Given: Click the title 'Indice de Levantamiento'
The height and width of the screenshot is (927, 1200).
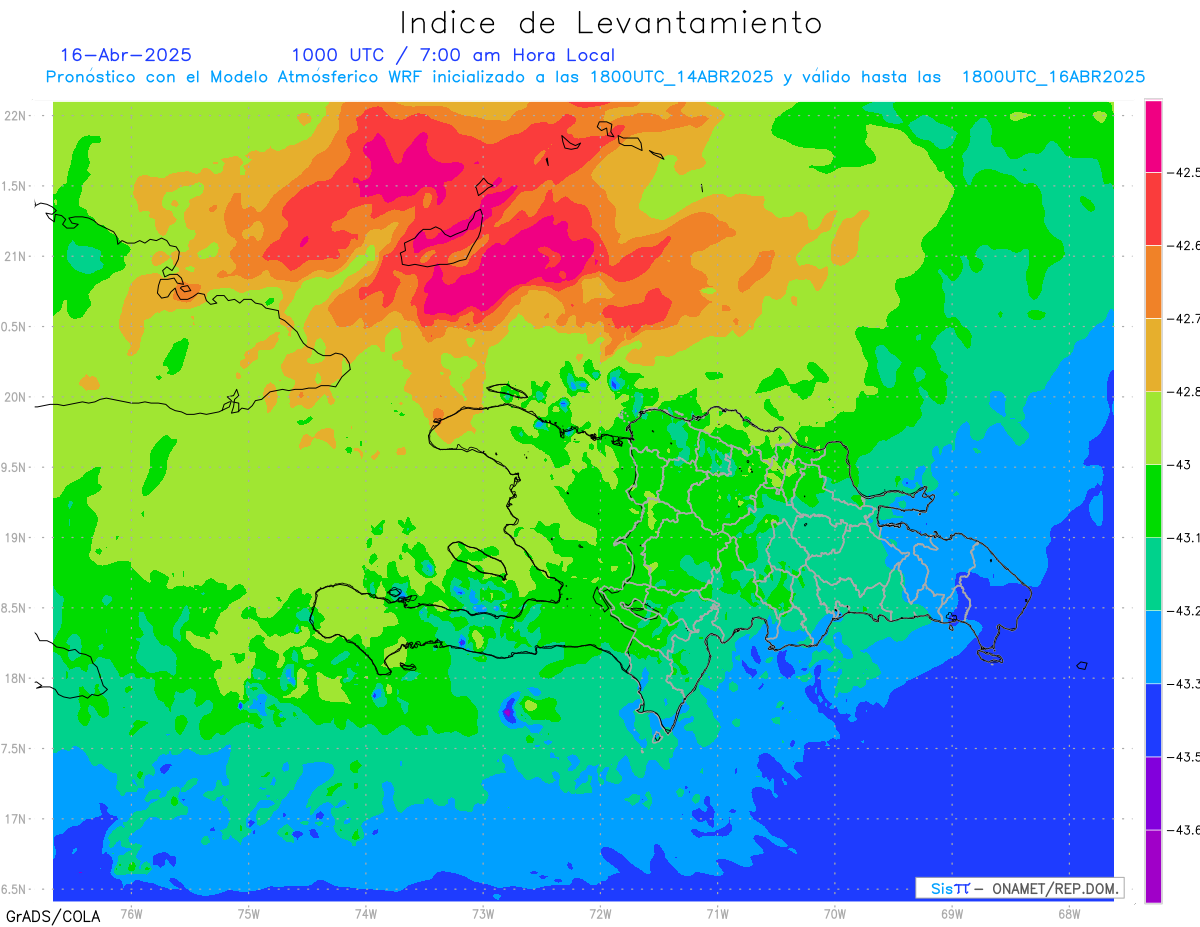Looking at the screenshot, I should 610,22.
